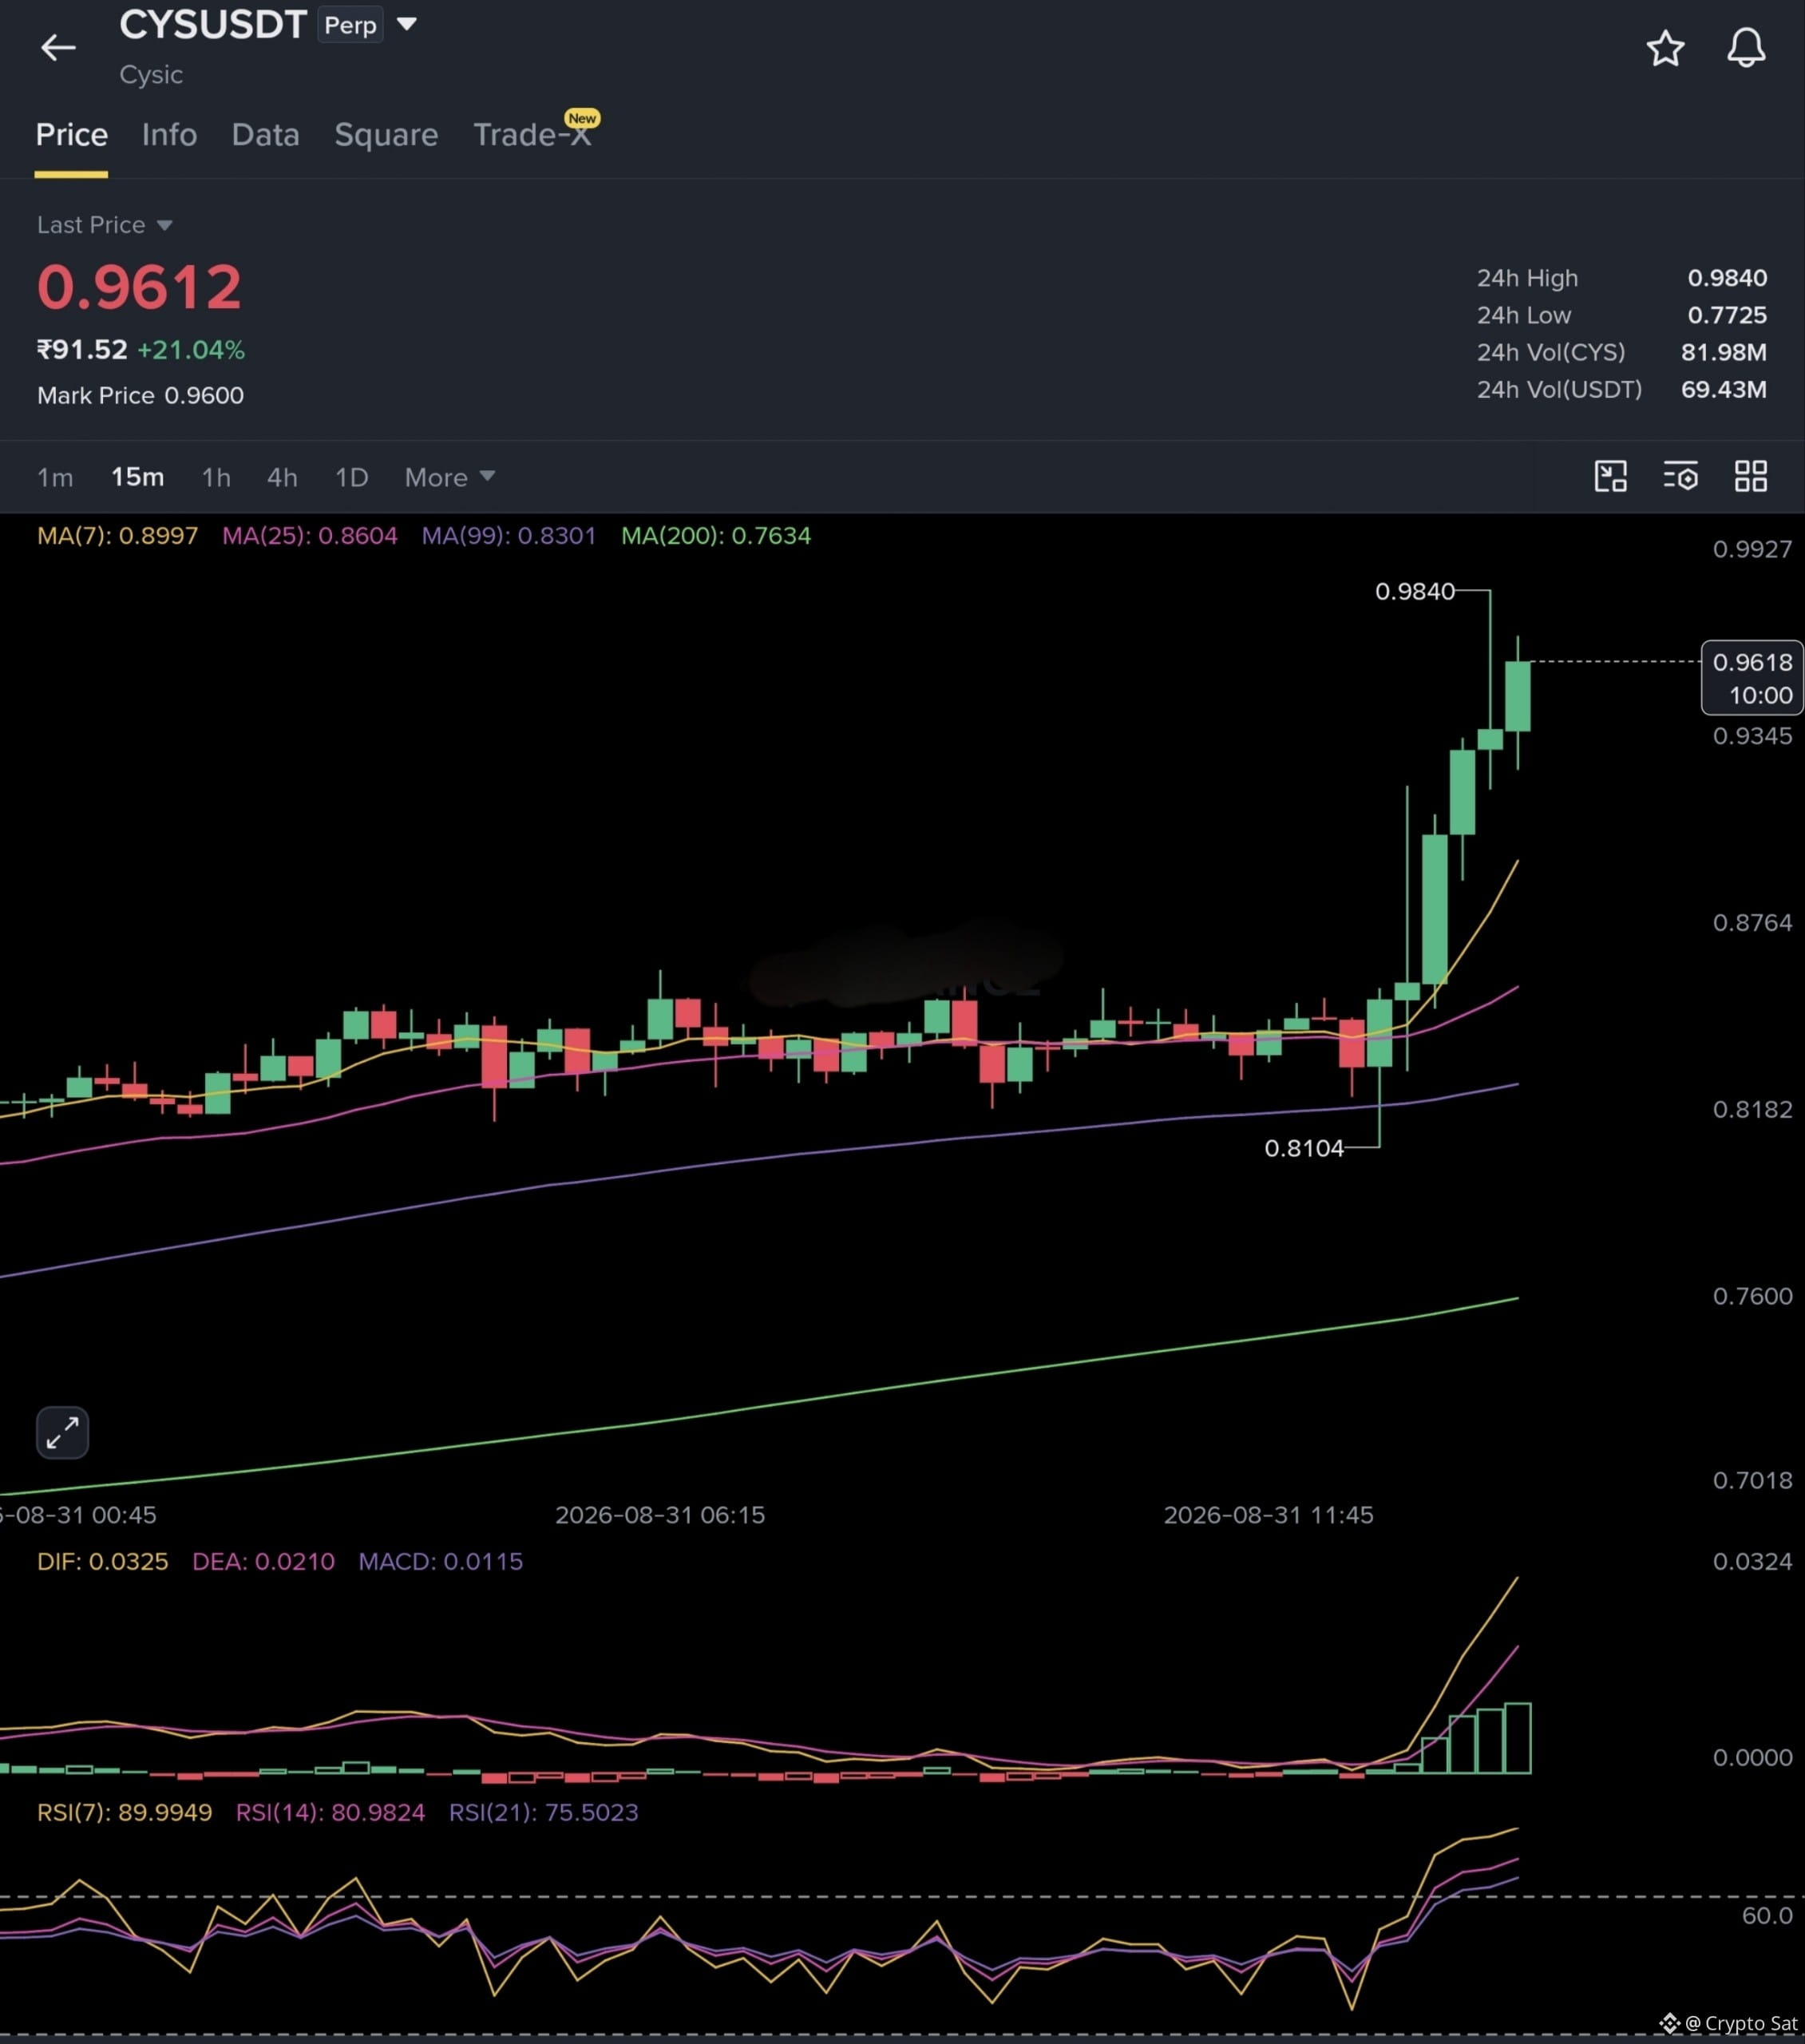Click the 0.7600 price axis label
The height and width of the screenshot is (2044, 1805).
click(1752, 1296)
